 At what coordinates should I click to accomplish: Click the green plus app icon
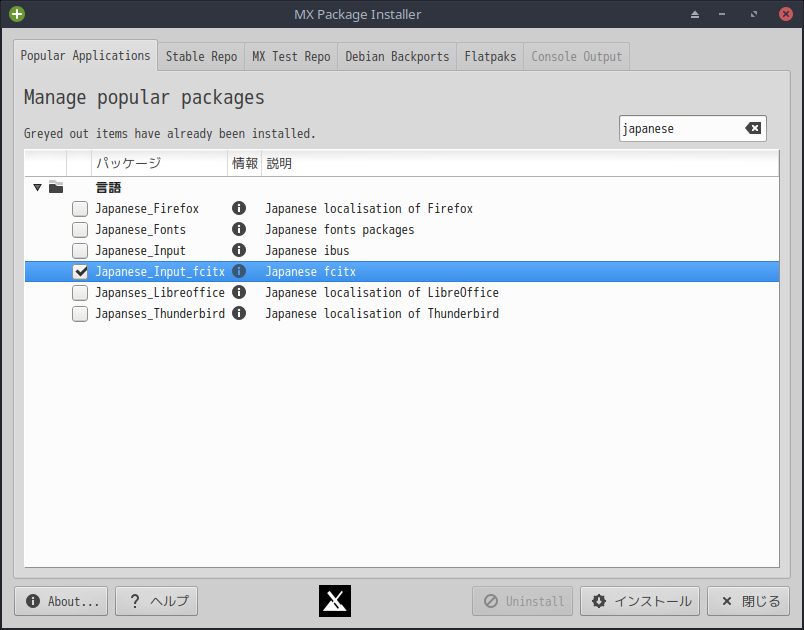tap(17, 14)
